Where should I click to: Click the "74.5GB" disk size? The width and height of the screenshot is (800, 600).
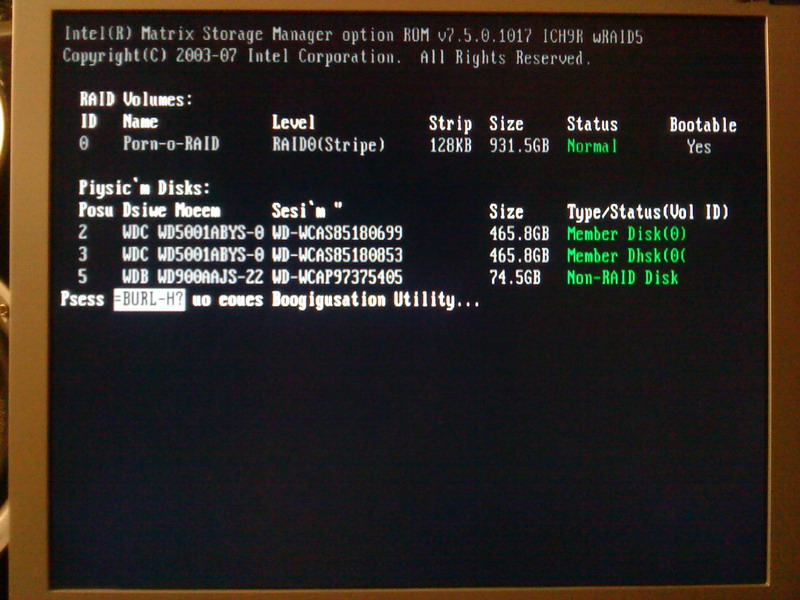click(x=514, y=278)
